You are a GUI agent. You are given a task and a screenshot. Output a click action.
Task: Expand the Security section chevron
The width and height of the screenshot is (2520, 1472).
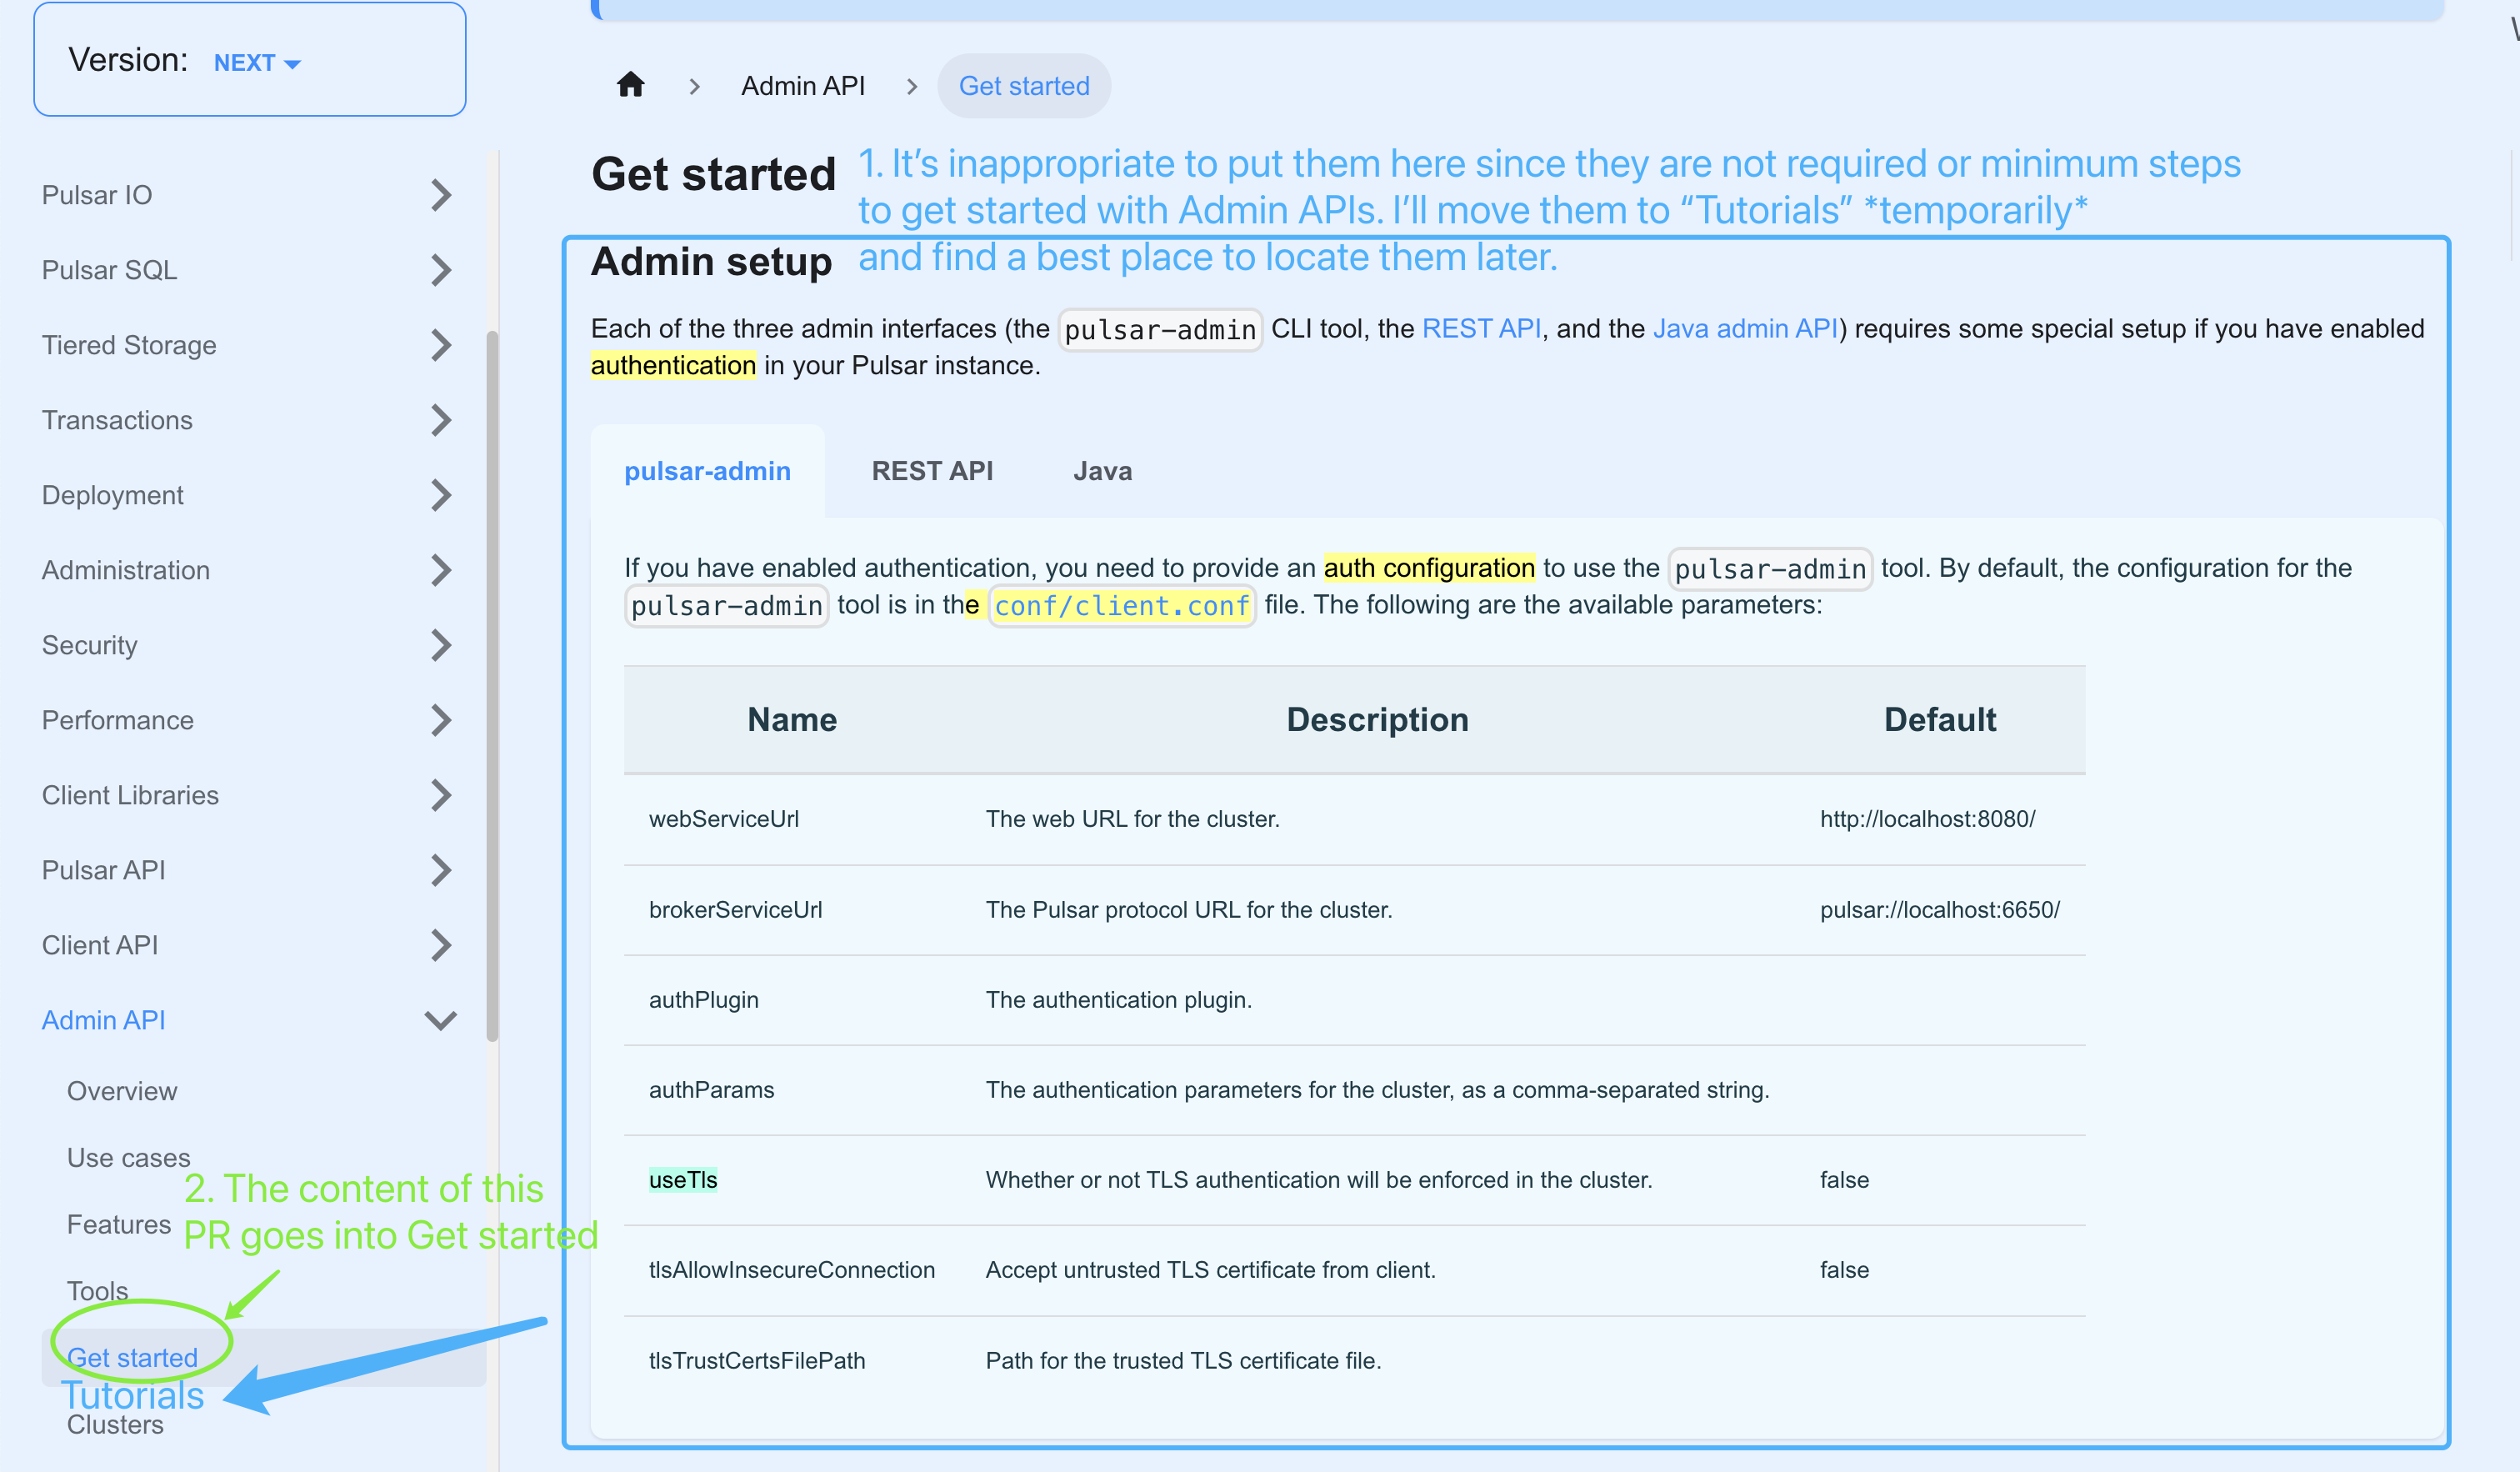[441, 645]
